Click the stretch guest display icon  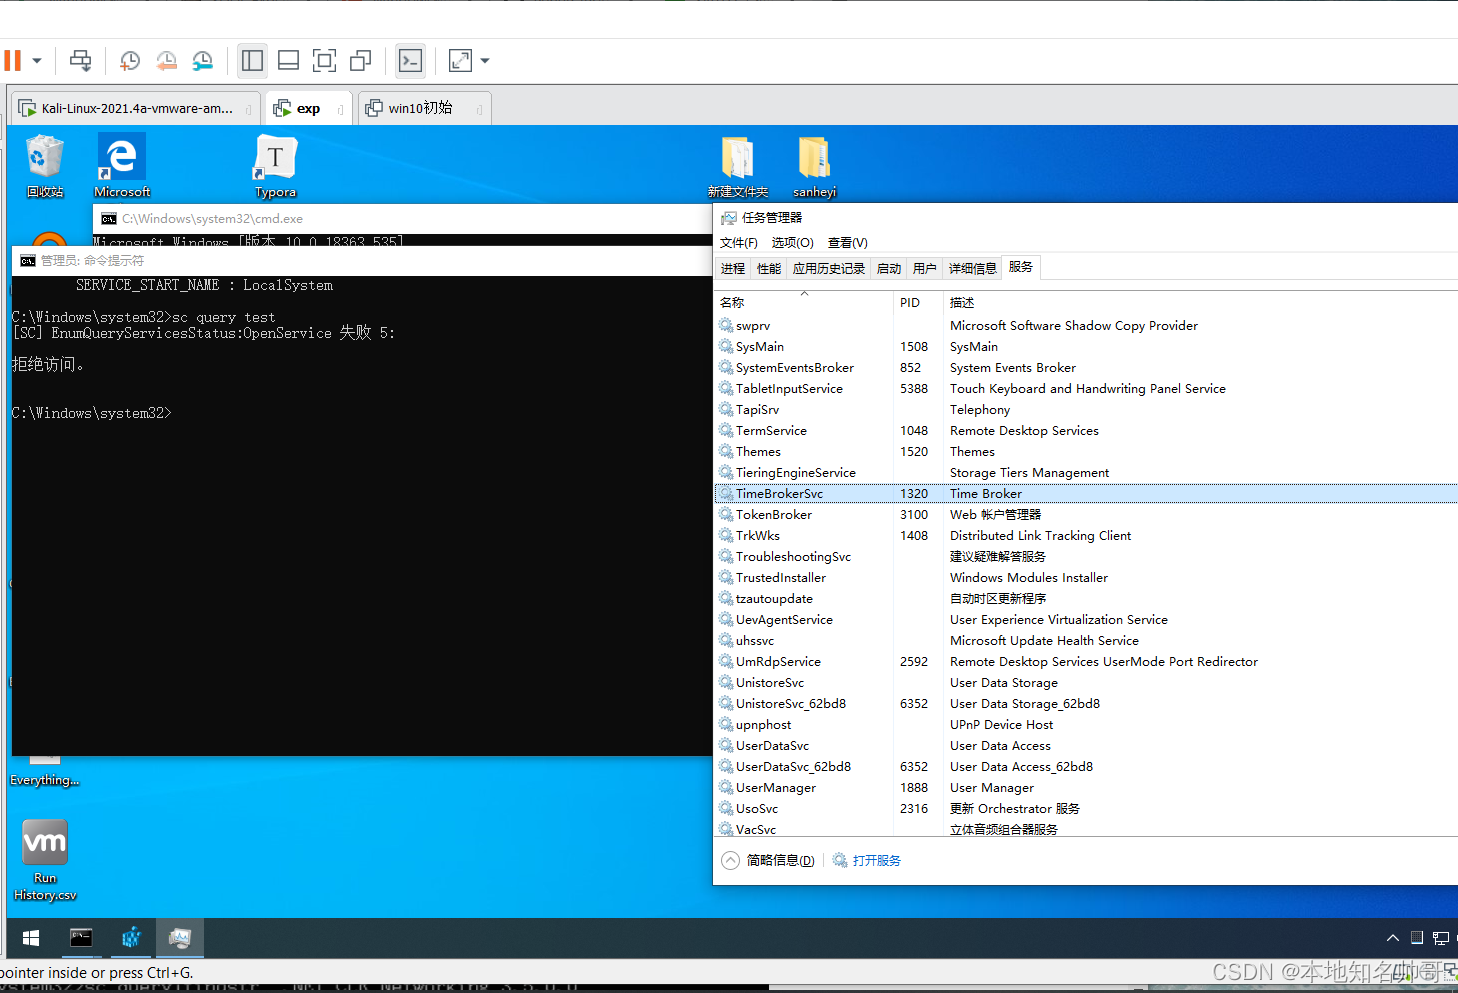[460, 61]
